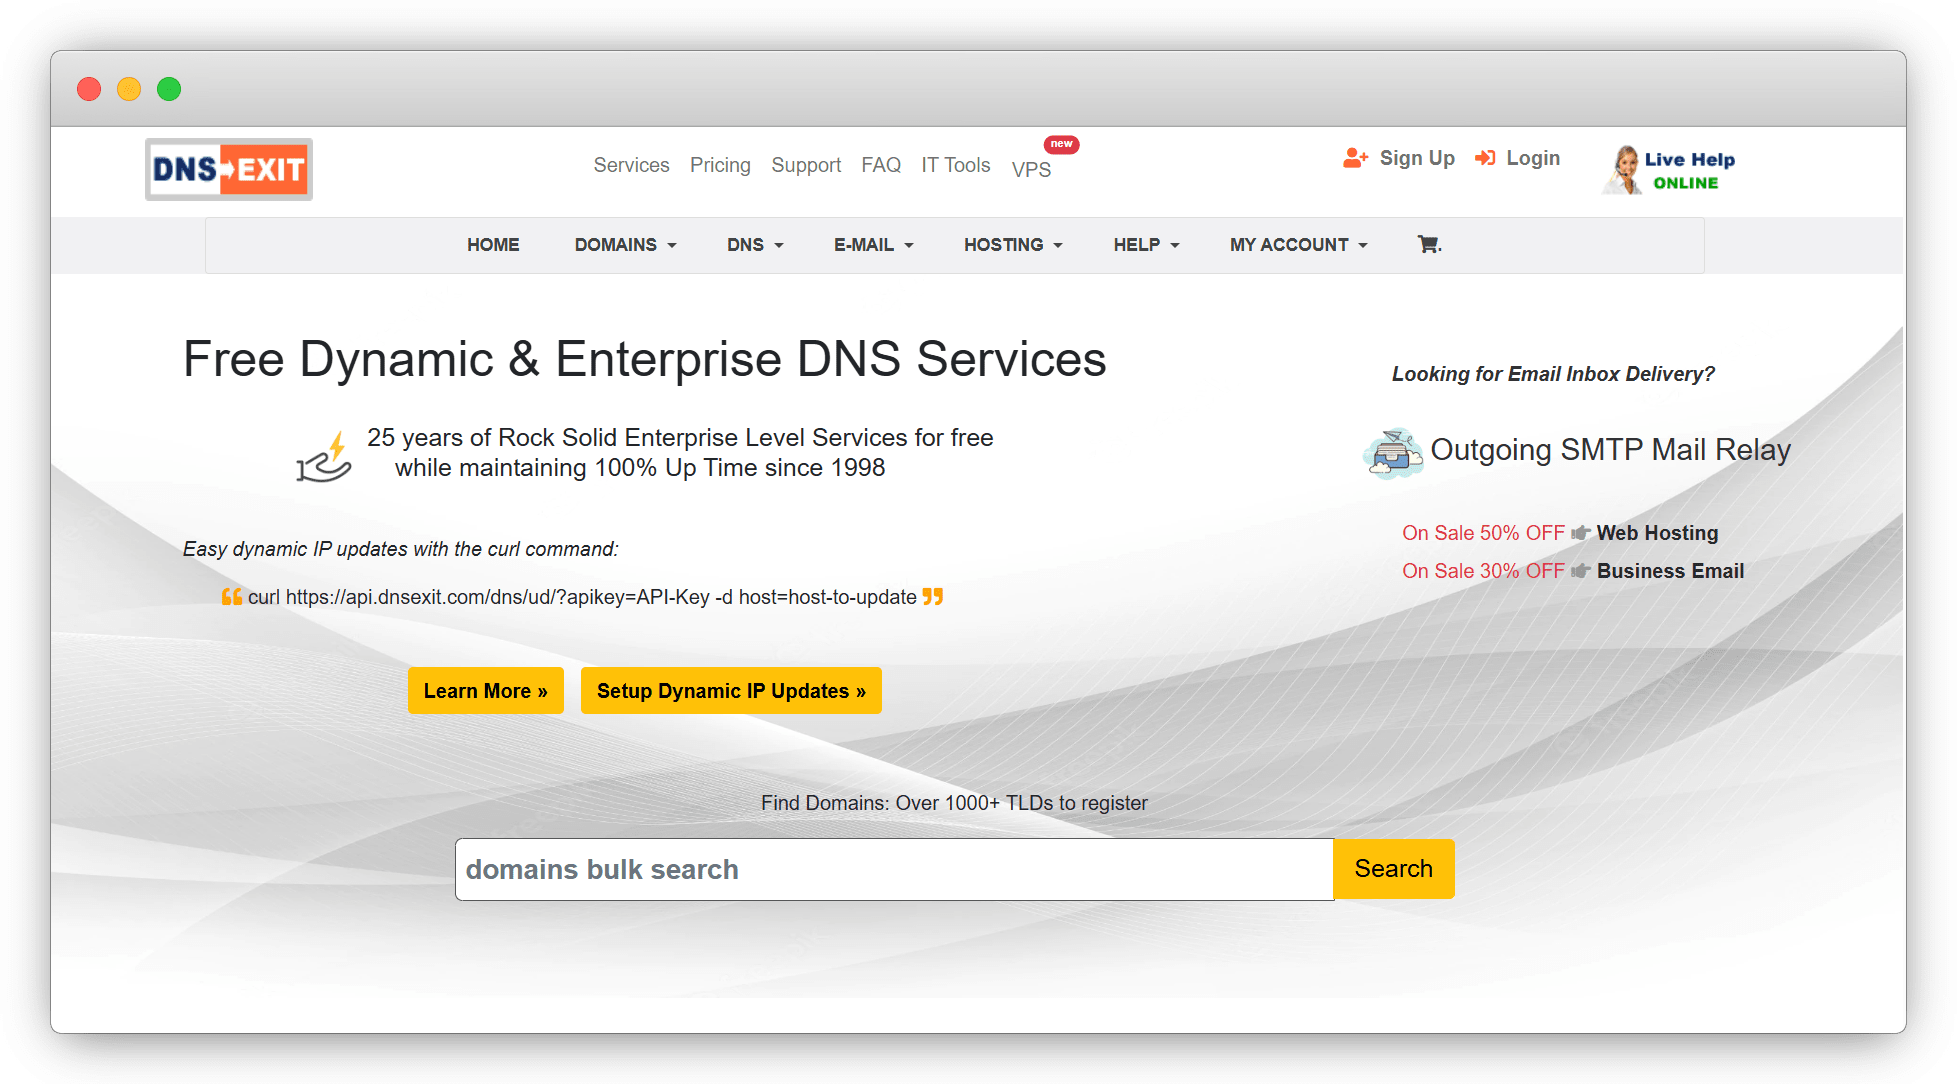Click the DNS Exit logo
1957x1084 pixels.
tap(229, 169)
